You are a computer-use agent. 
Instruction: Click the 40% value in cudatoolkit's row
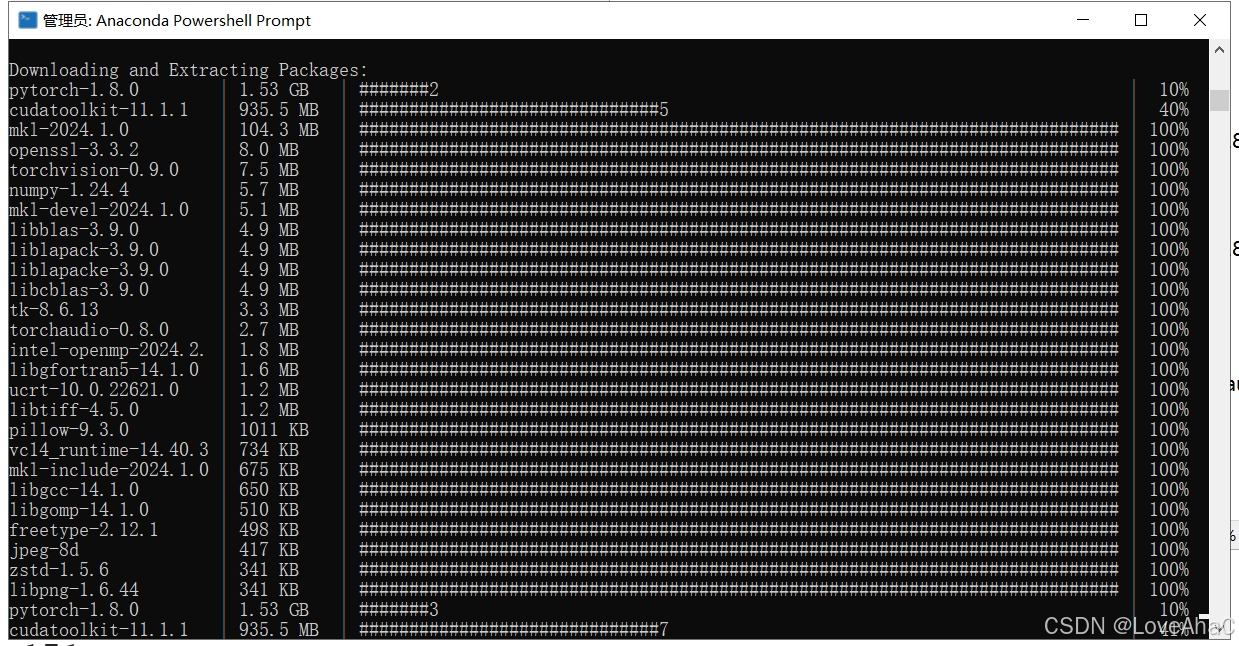pyautogui.click(x=1174, y=110)
